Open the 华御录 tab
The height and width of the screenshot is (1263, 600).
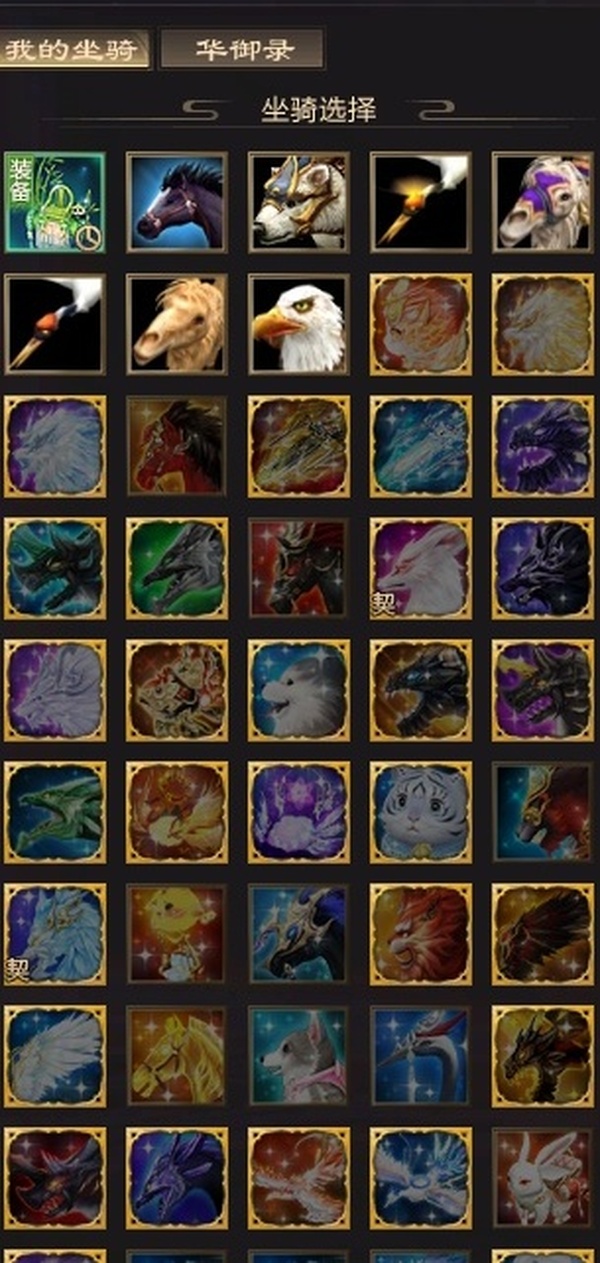243,49
